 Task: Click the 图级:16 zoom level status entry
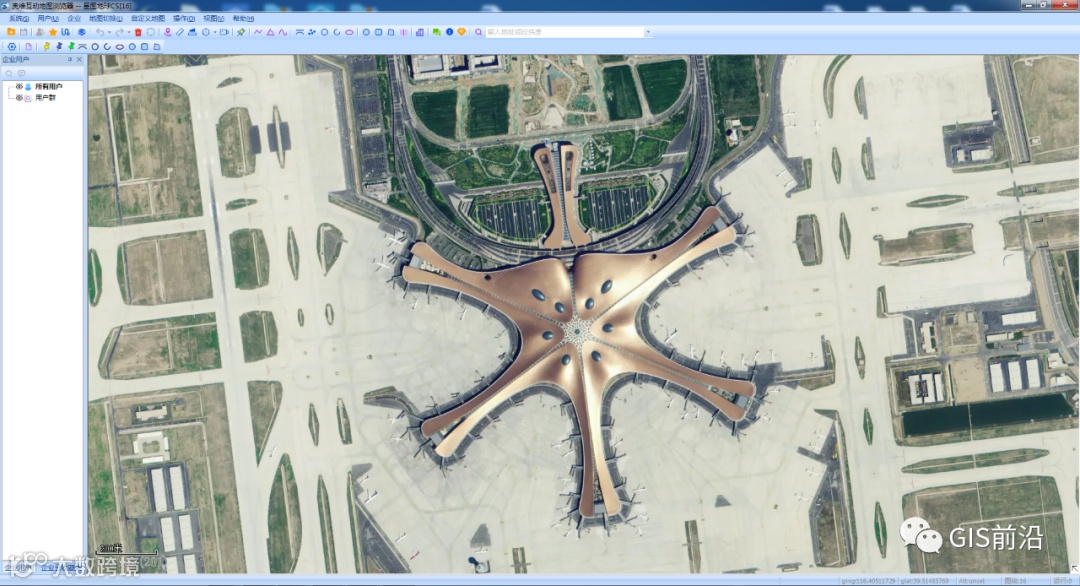1016,581
